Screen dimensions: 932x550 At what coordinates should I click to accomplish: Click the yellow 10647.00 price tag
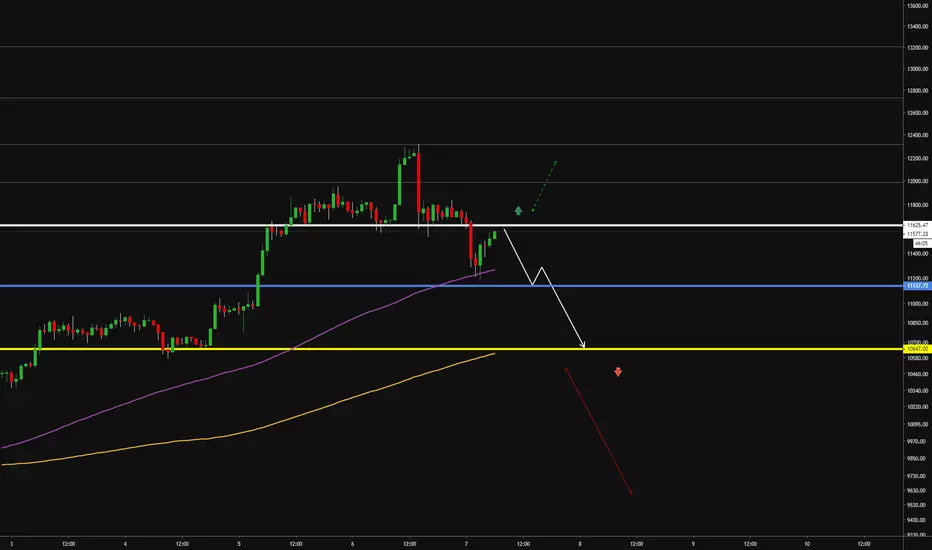click(917, 349)
